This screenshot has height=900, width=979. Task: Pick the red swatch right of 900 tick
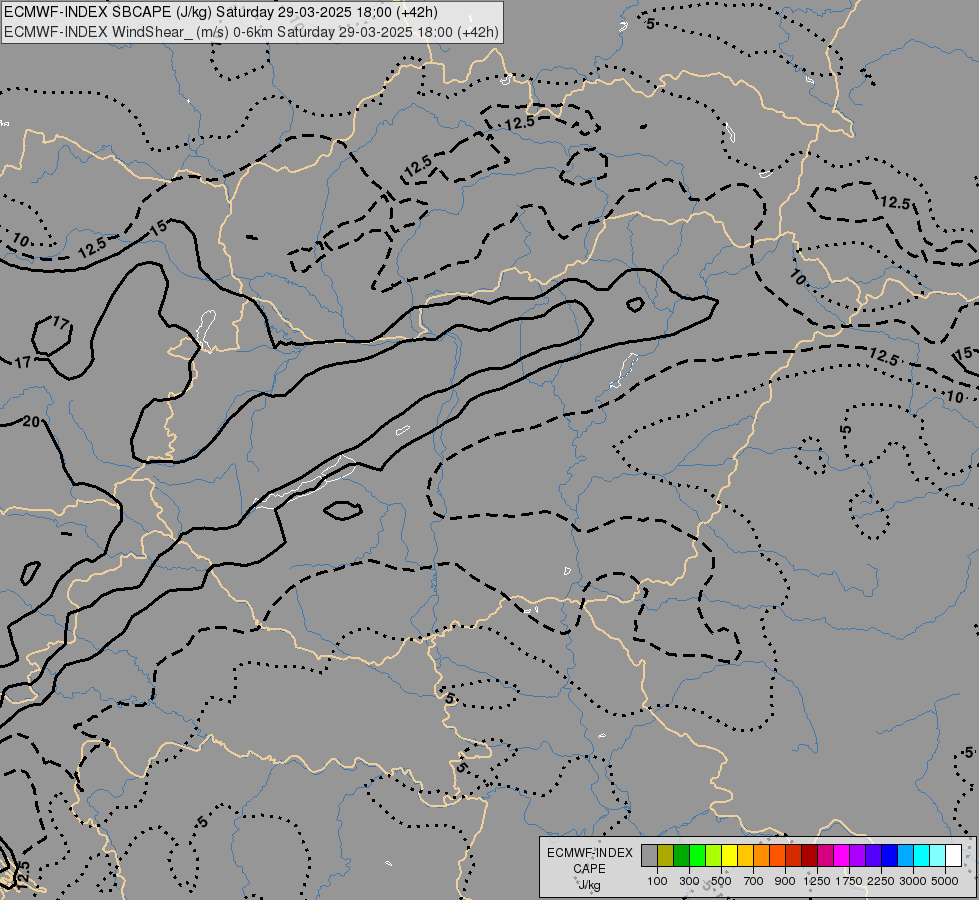794,856
